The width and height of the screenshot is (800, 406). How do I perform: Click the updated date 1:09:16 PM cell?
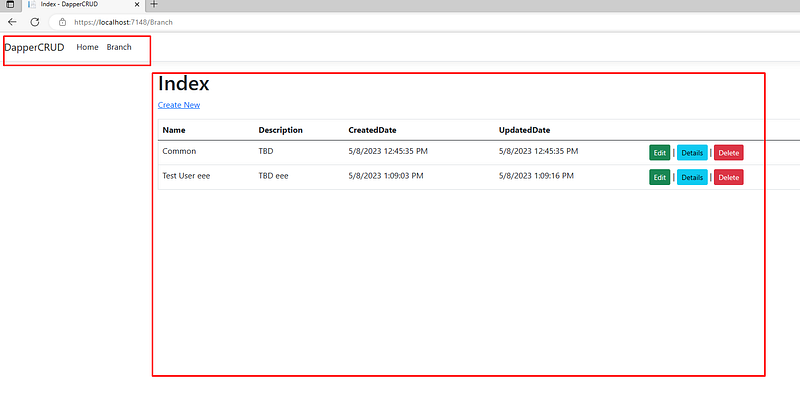[536, 176]
